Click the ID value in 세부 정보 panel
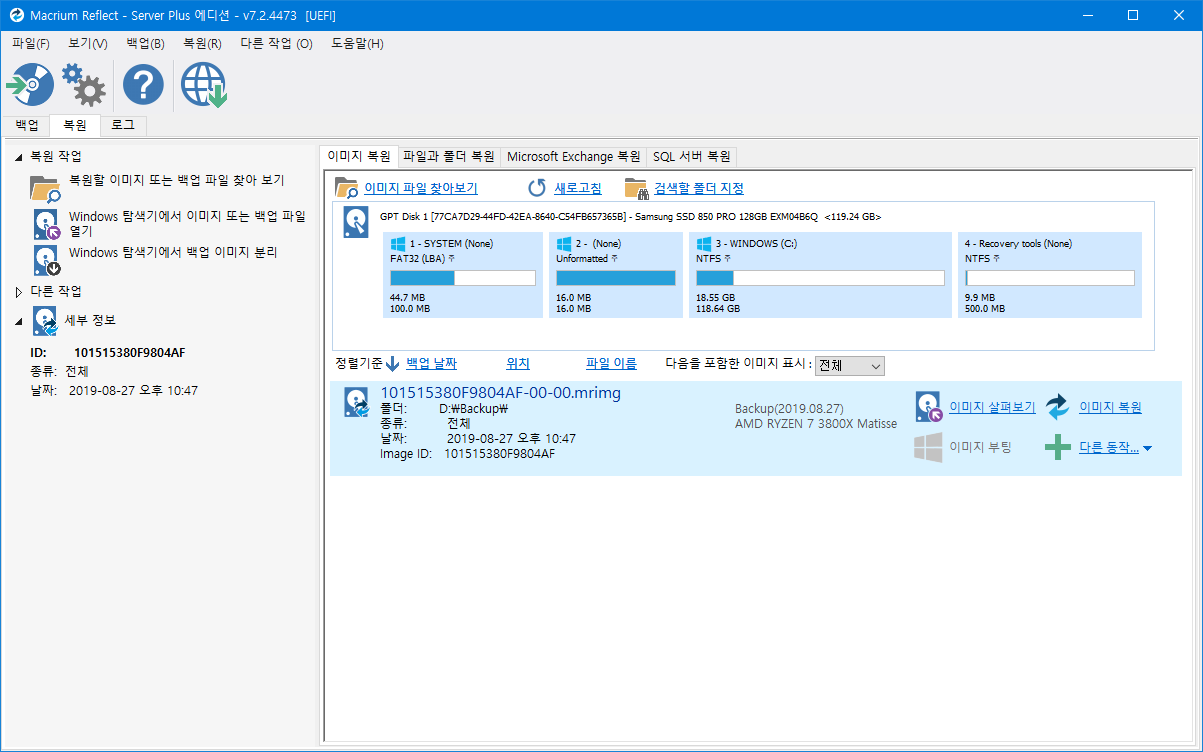 pos(130,353)
